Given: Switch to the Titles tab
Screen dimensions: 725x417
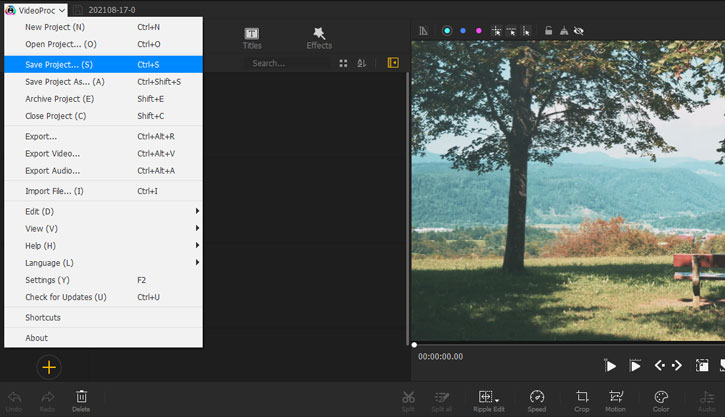Looking at the screenshot, I should 252,38.
